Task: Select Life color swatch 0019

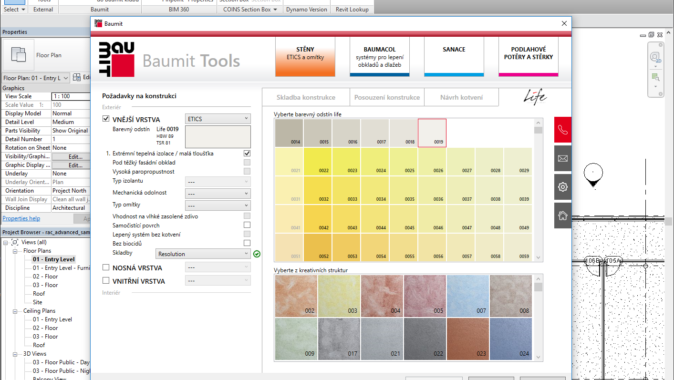Action: (x=432, y=133)
